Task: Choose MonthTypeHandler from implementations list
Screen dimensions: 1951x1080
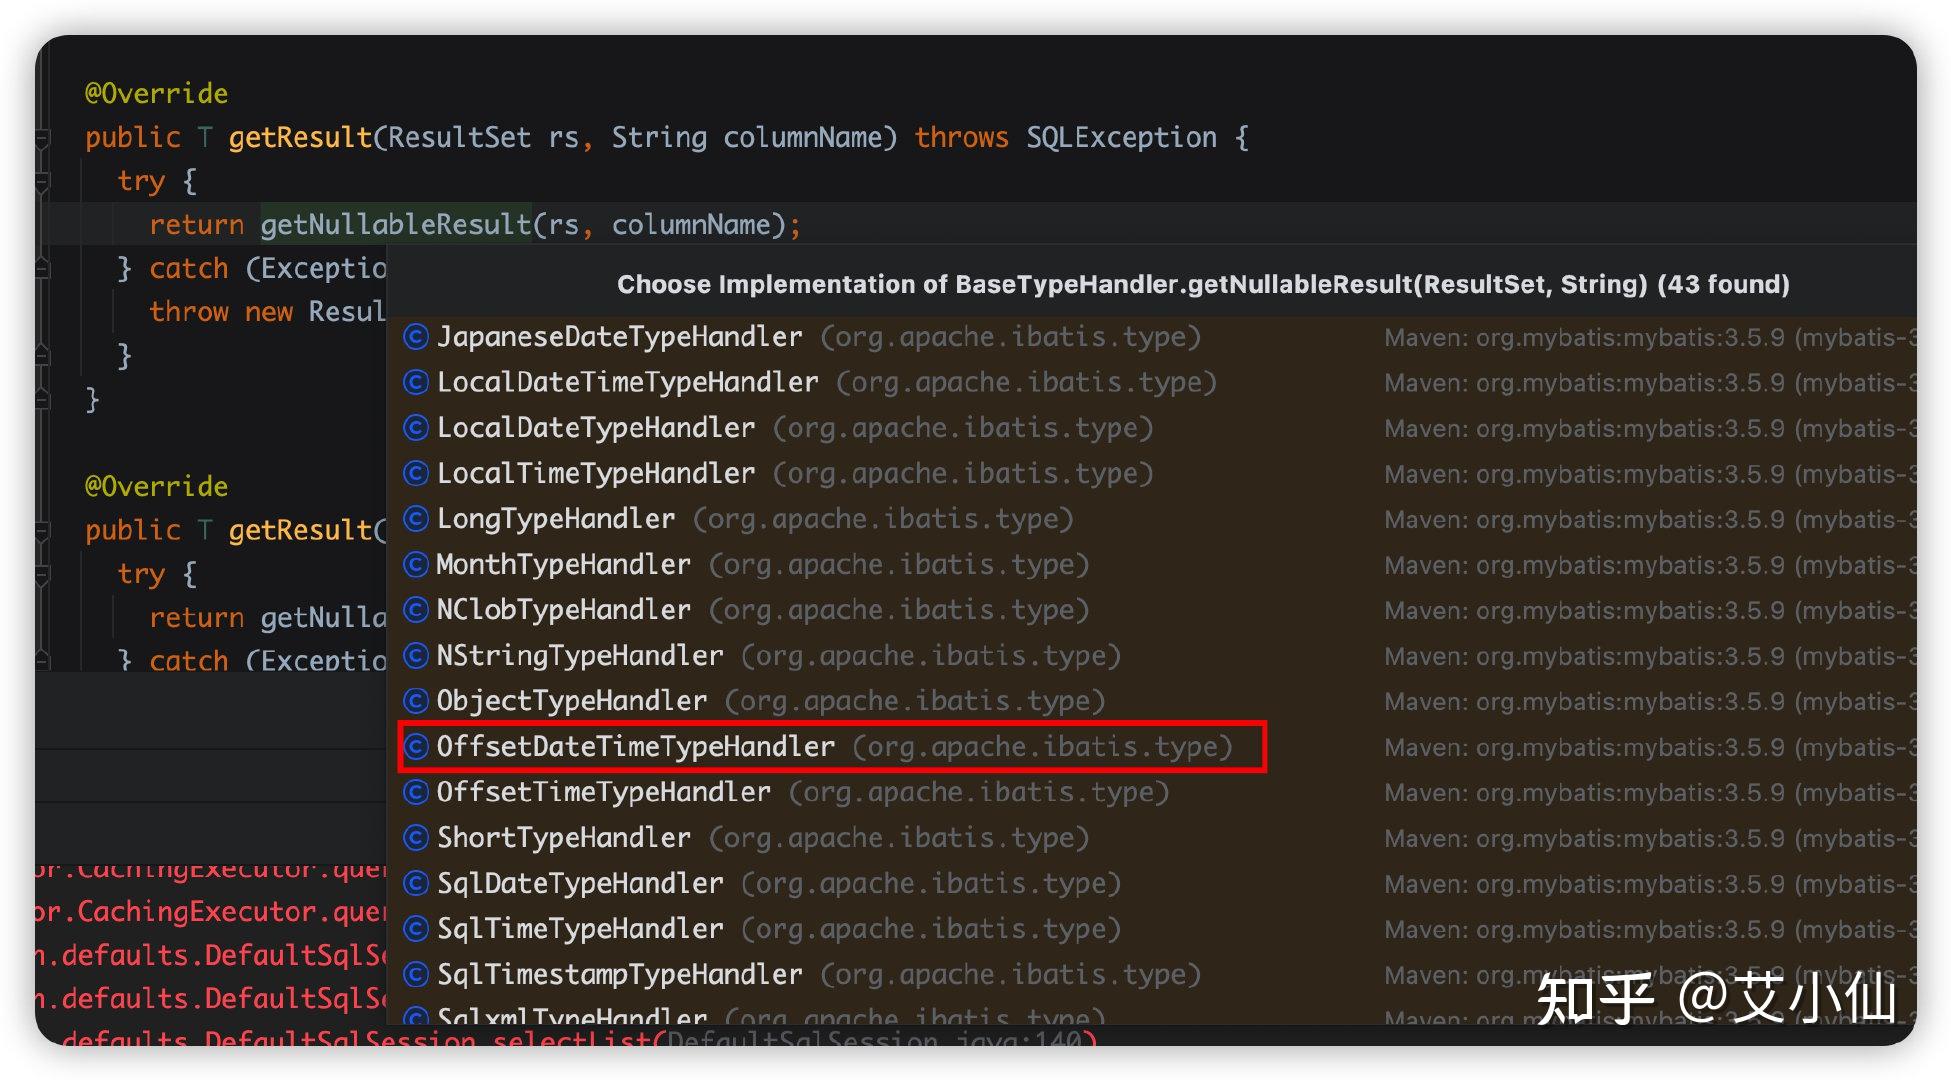Action: 563,565
